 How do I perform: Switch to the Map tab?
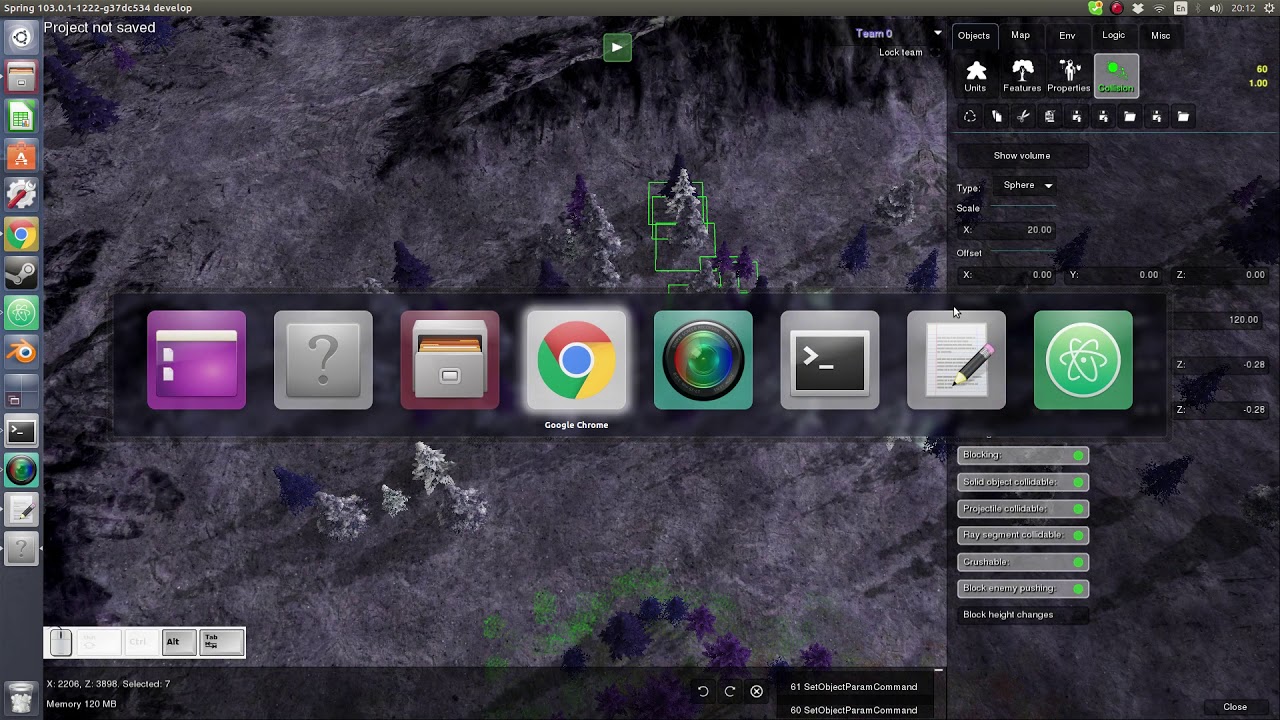1020,35
